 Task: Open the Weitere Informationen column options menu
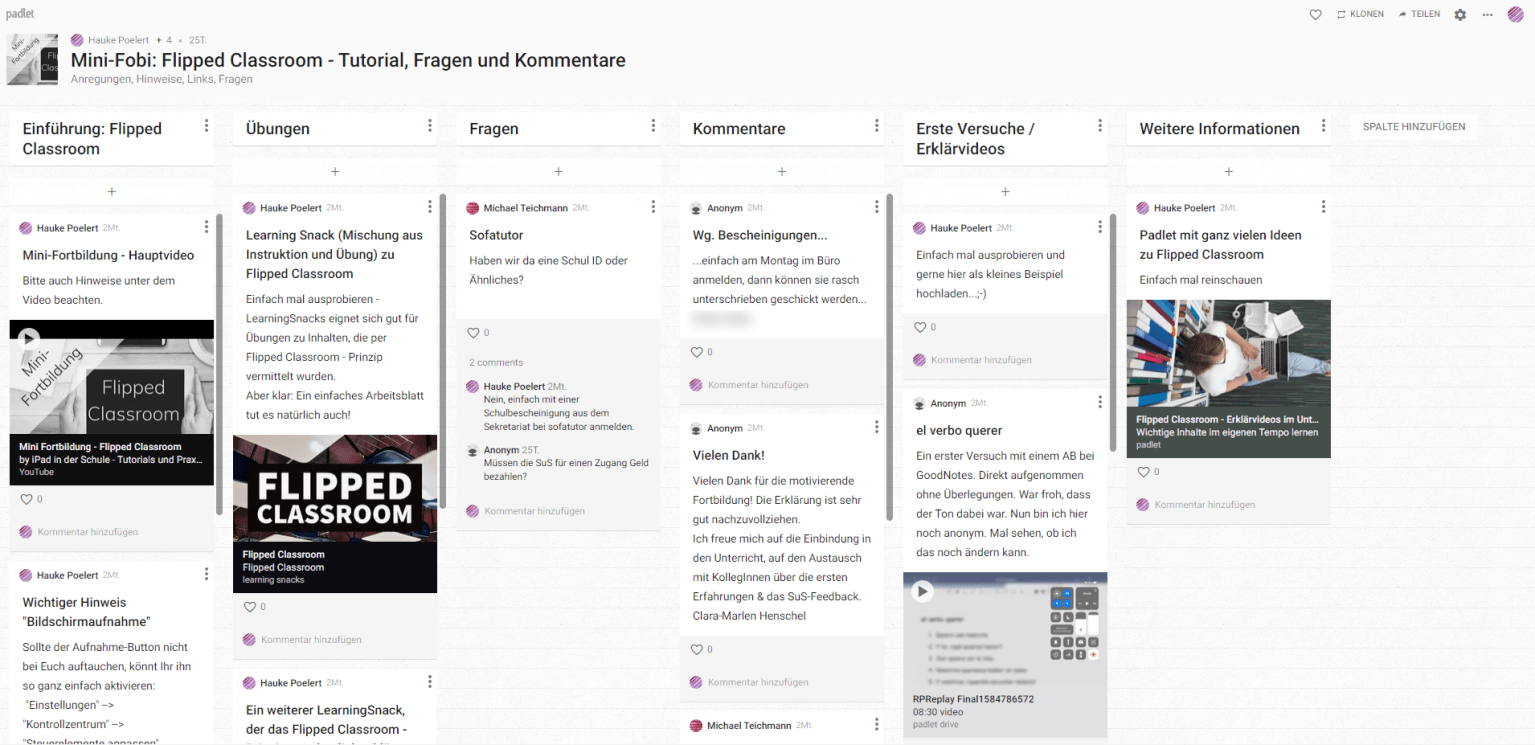1324,125
